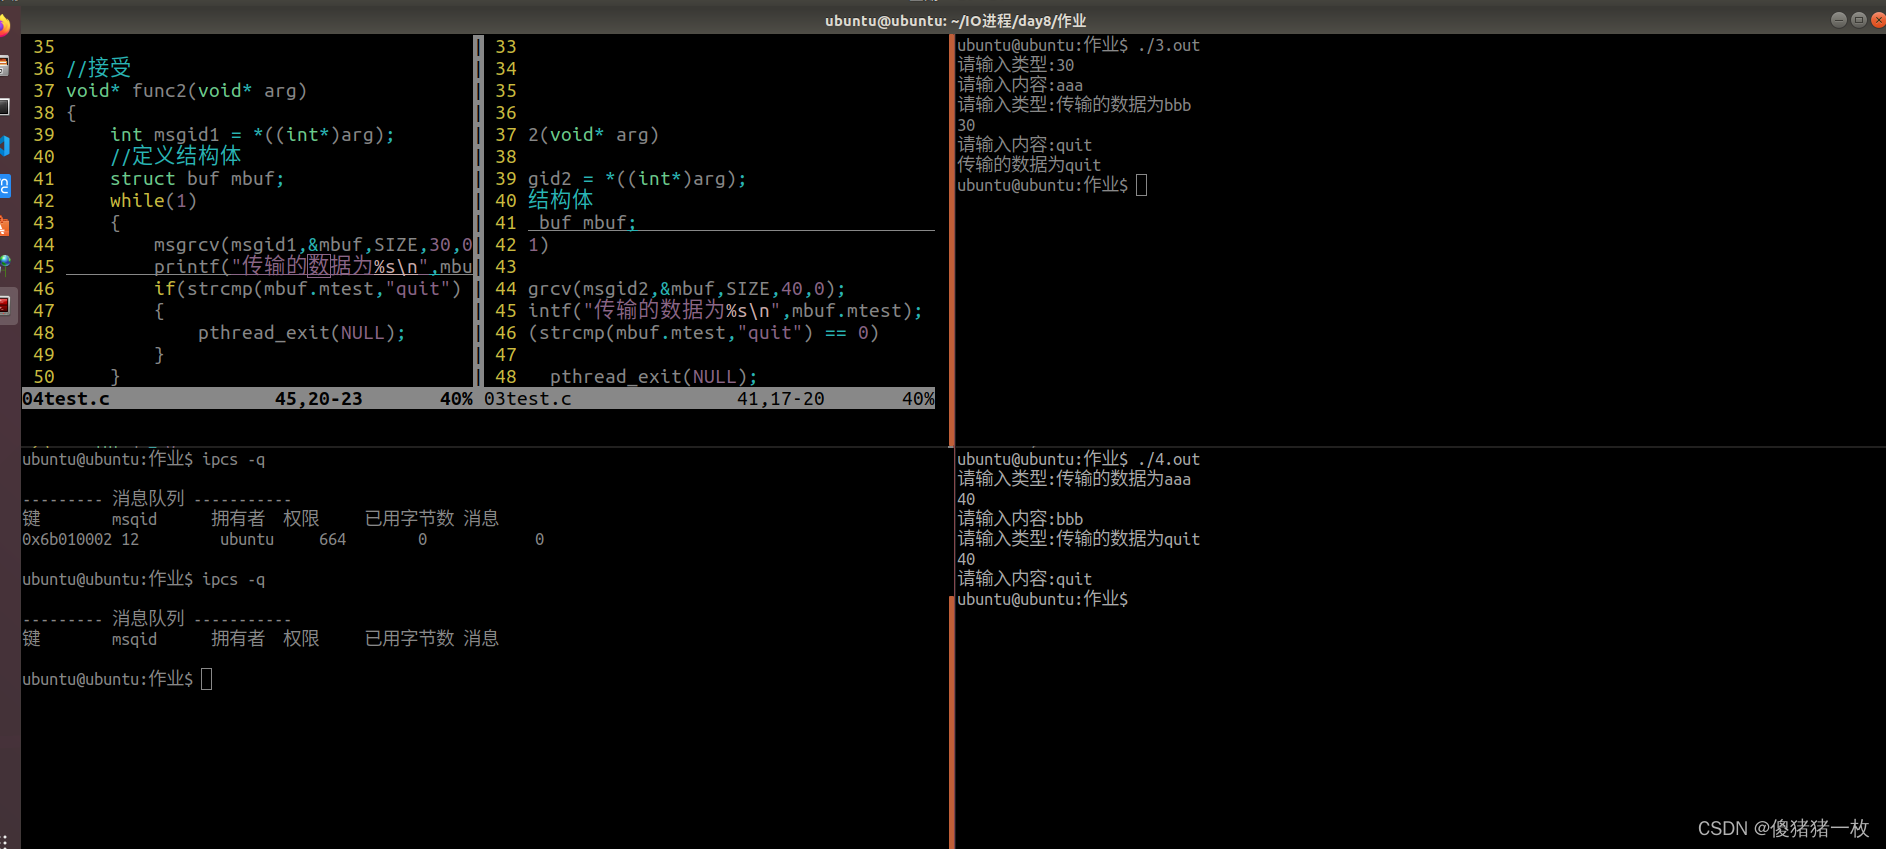Click the window maximize button in title bar
The image size is (1886, 849).
1858,20
